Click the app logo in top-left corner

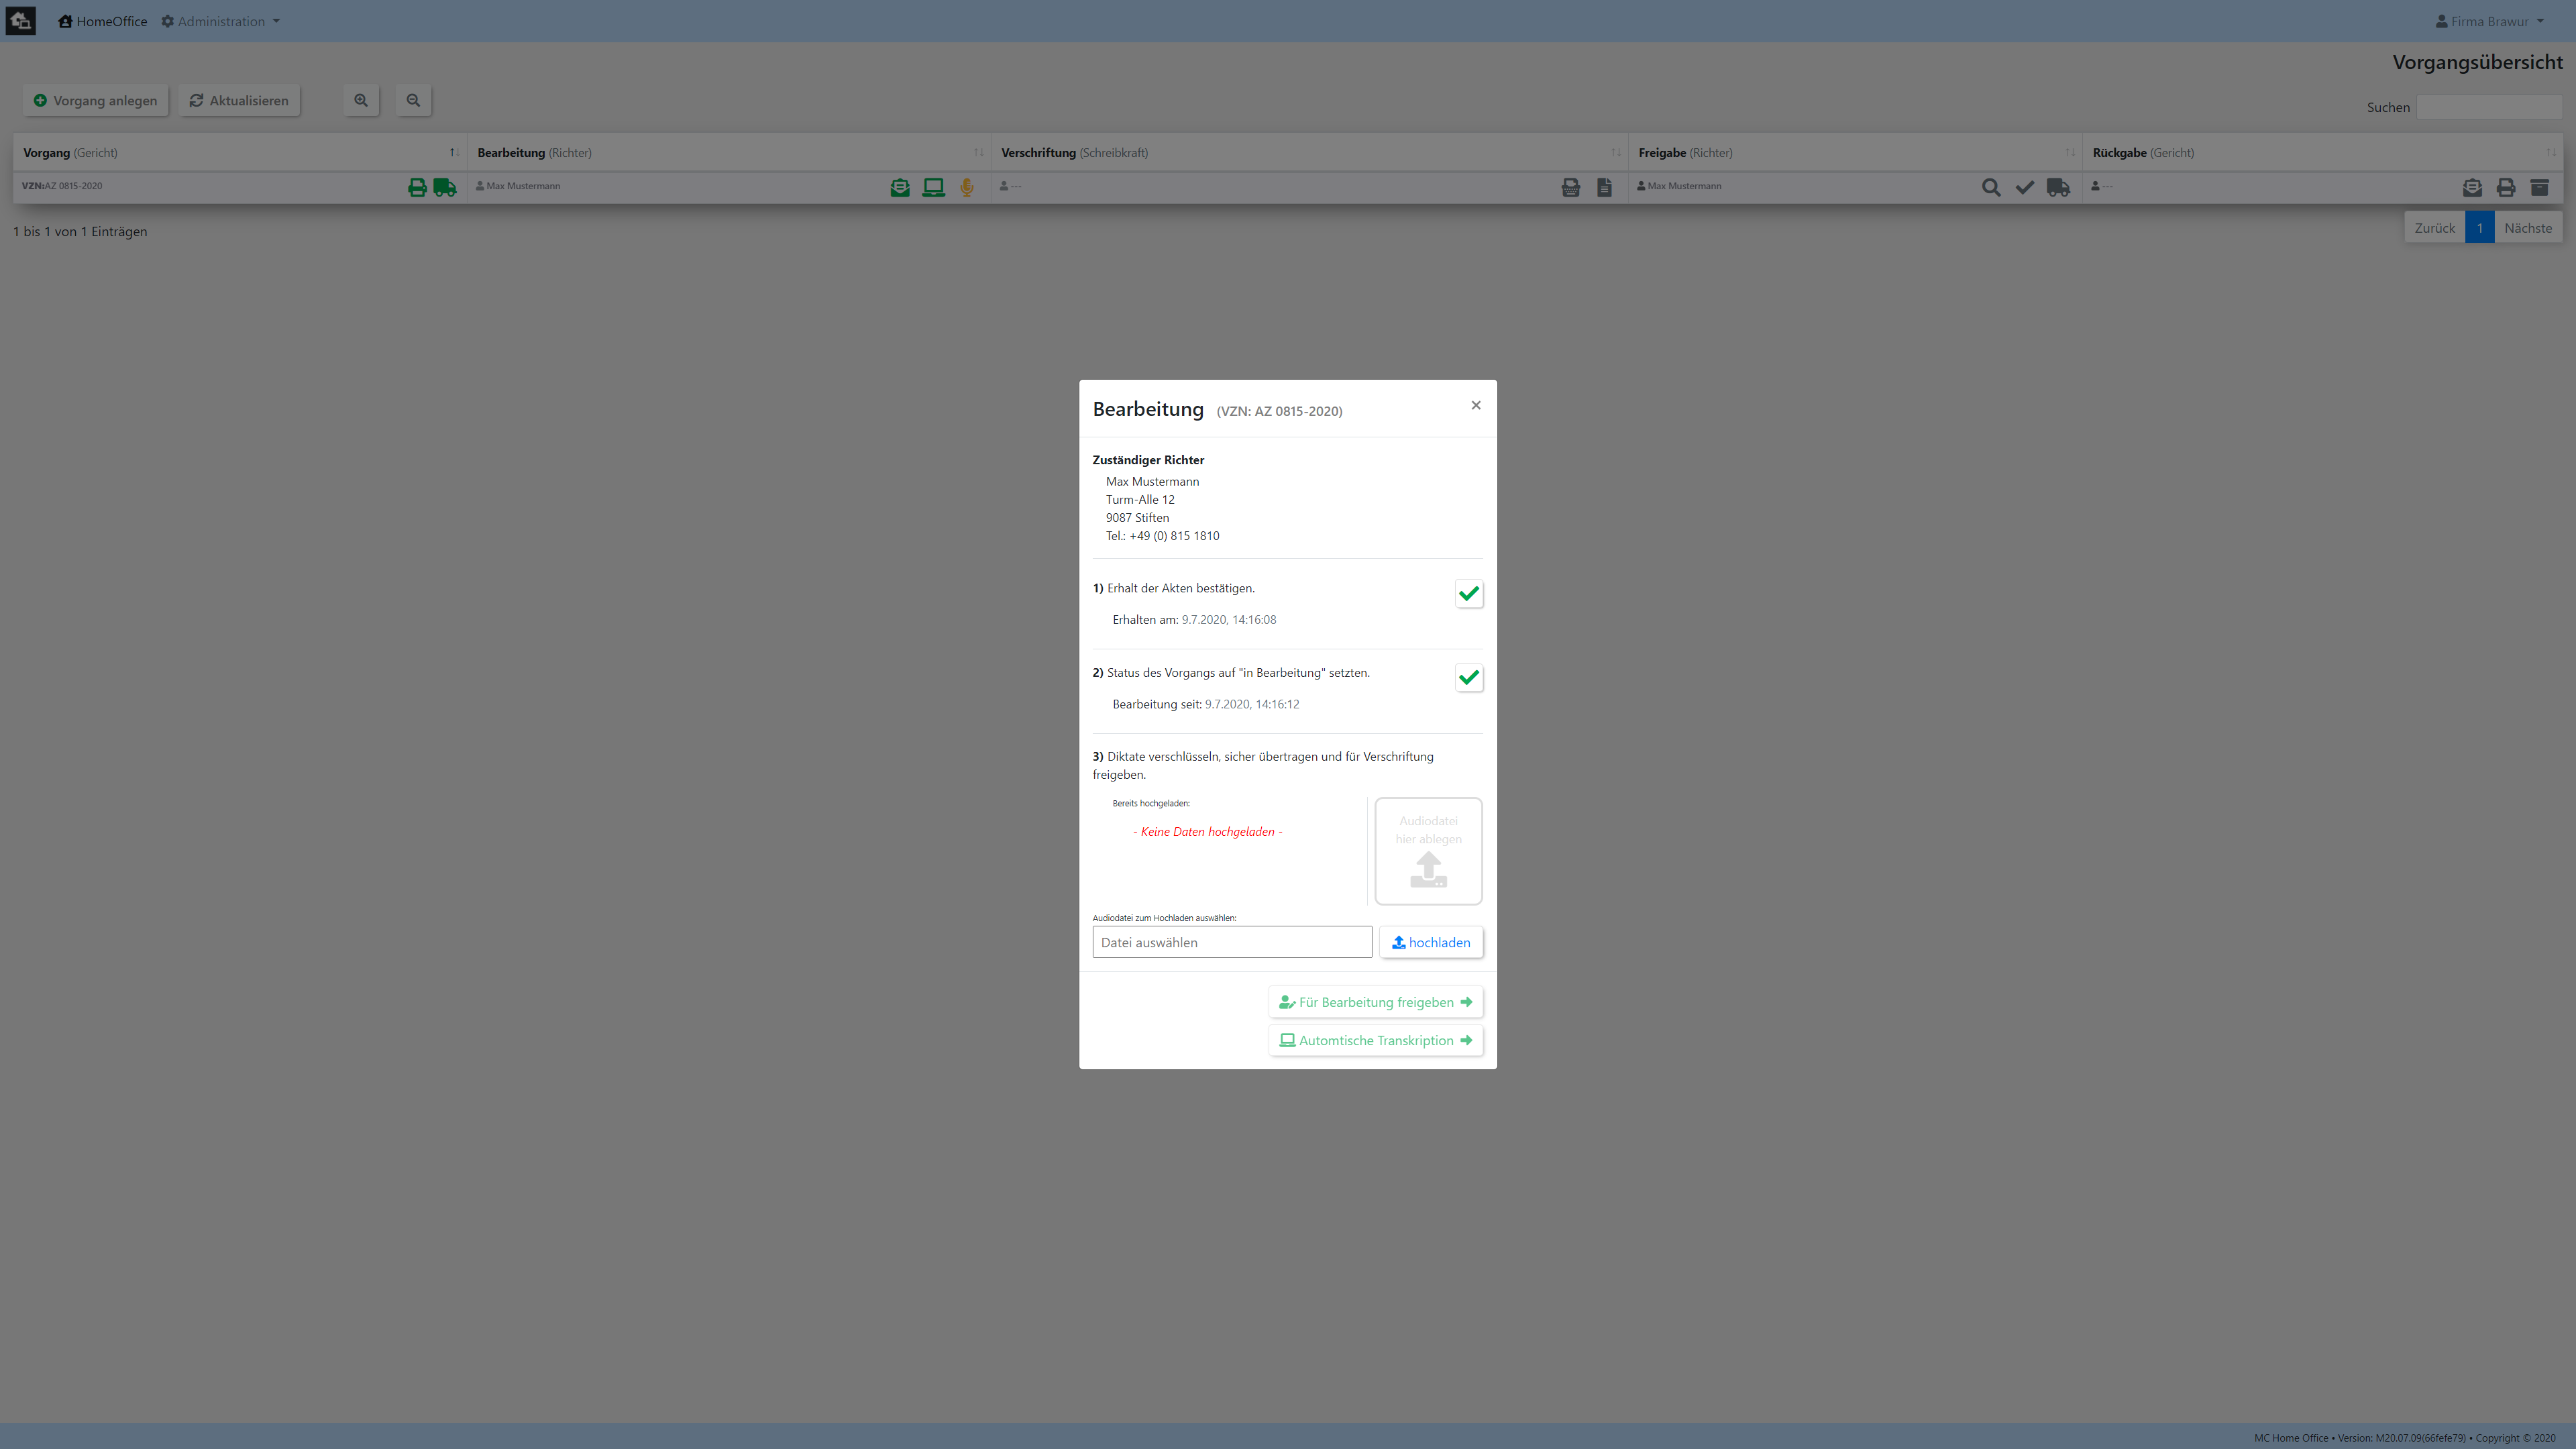pos(21,21)
